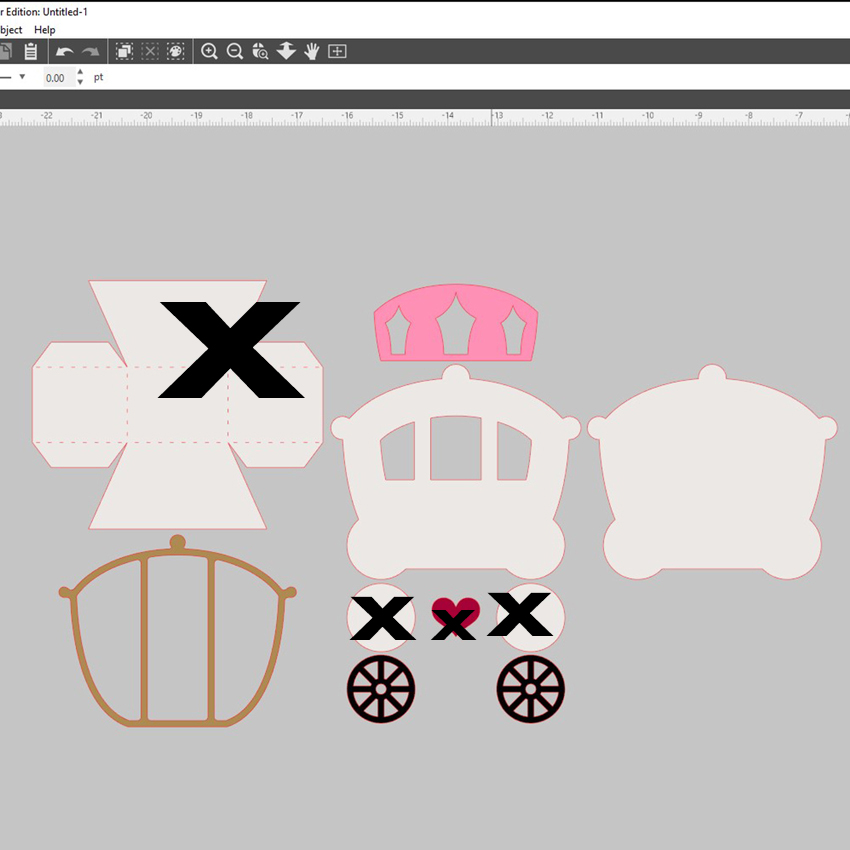Increase line thickness with up arrow

[80, 72]
